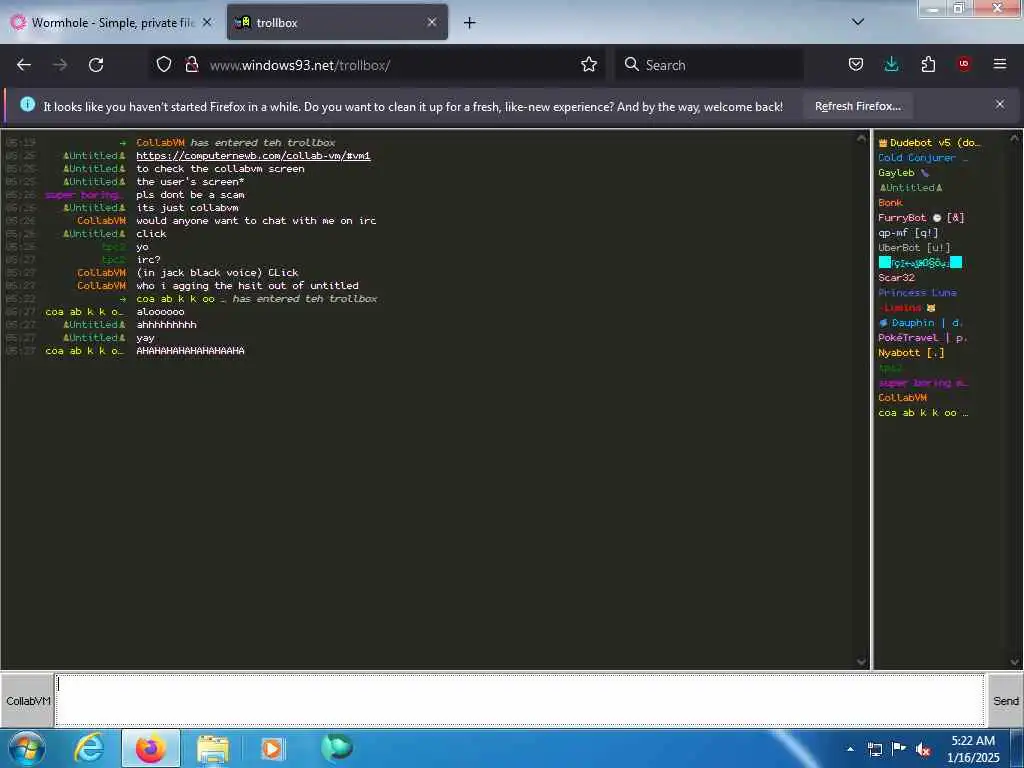
Task: Click the Firefox Search box
Action: click(x=709, y=65)
